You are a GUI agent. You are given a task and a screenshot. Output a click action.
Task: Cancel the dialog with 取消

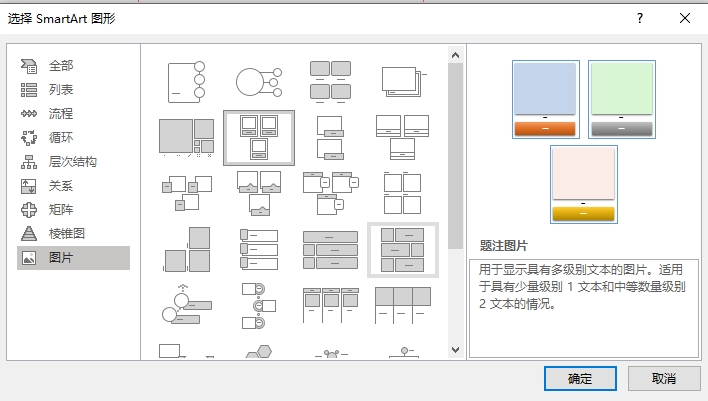[664, 378]
